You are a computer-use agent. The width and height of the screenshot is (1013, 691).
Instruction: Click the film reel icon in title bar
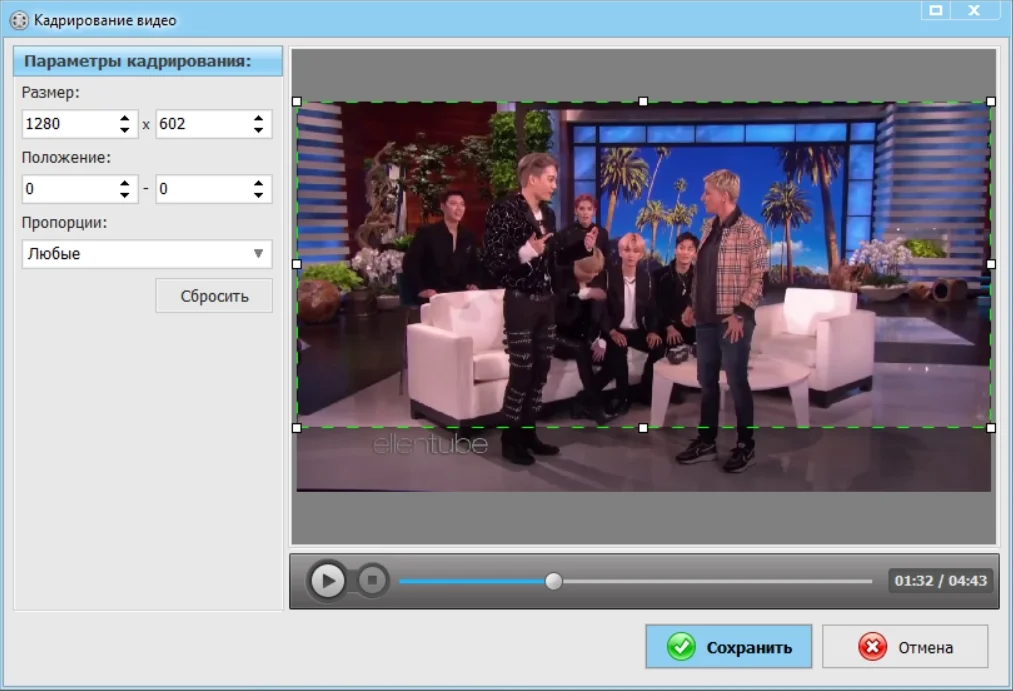pyautogui.click(x=19, y=21)
